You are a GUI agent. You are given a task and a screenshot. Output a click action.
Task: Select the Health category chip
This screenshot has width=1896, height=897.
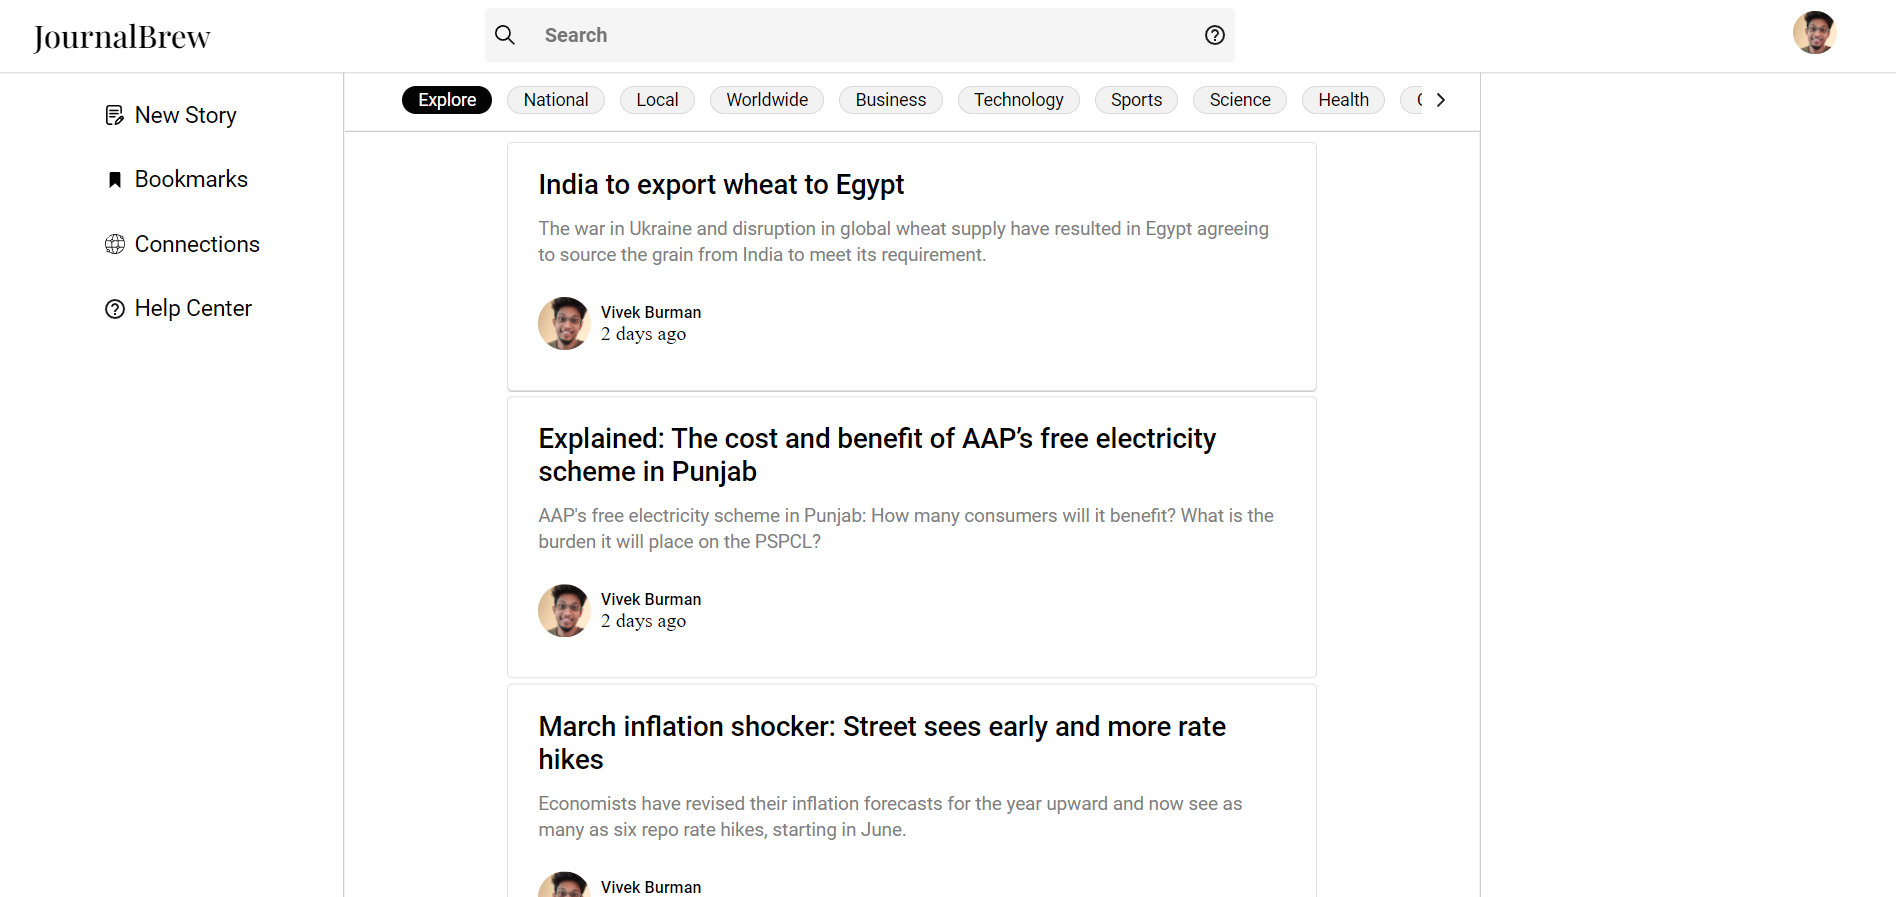tap(1344, 100)
